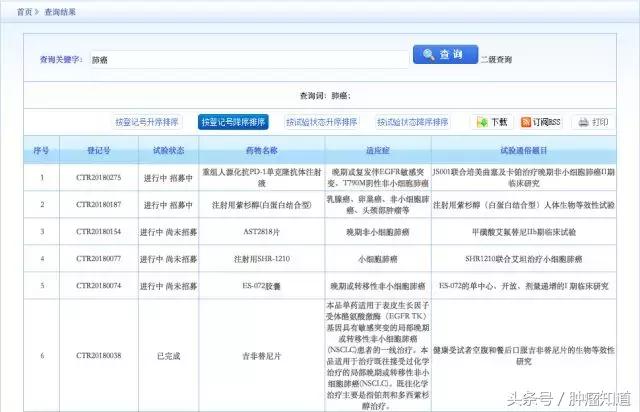This screenshot has width=640, height=412.
Task: Click 适应症 column header
Action: tap(378, 150)
